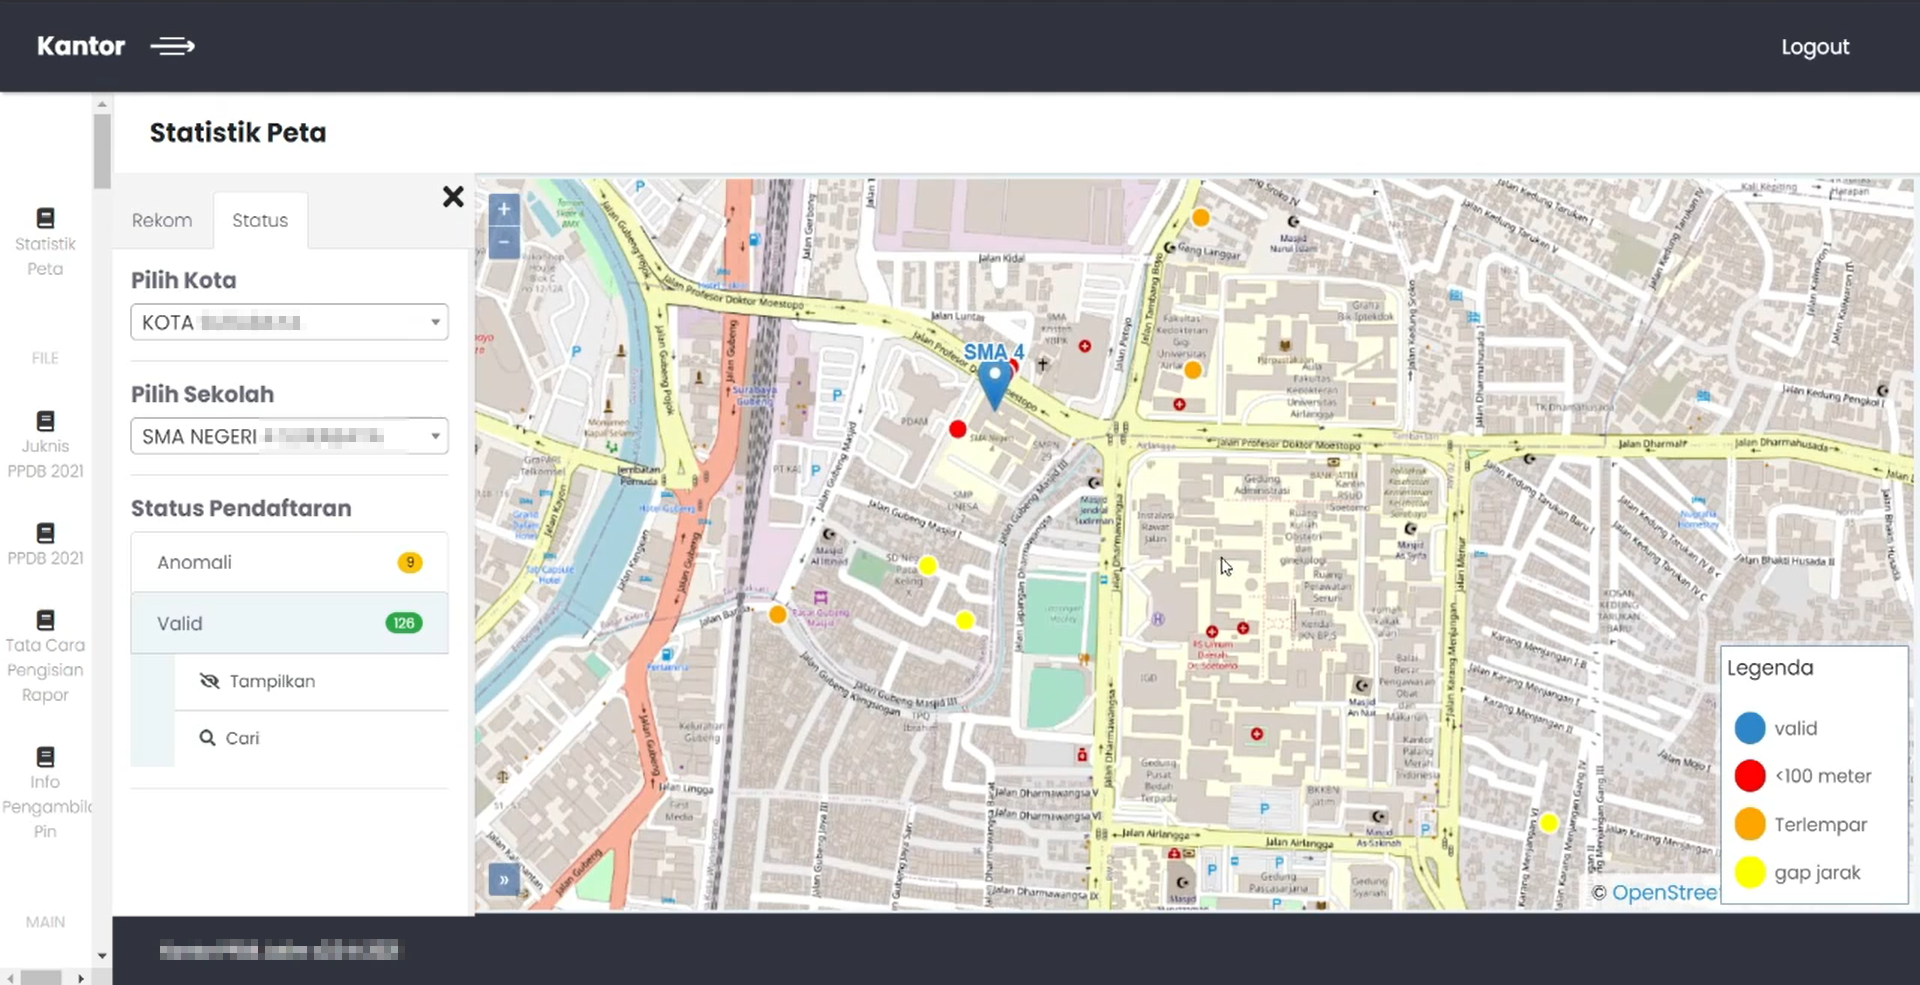Click the Cari search option
The height and width of the screenshot is (985, 1920).
click(230, 738)
